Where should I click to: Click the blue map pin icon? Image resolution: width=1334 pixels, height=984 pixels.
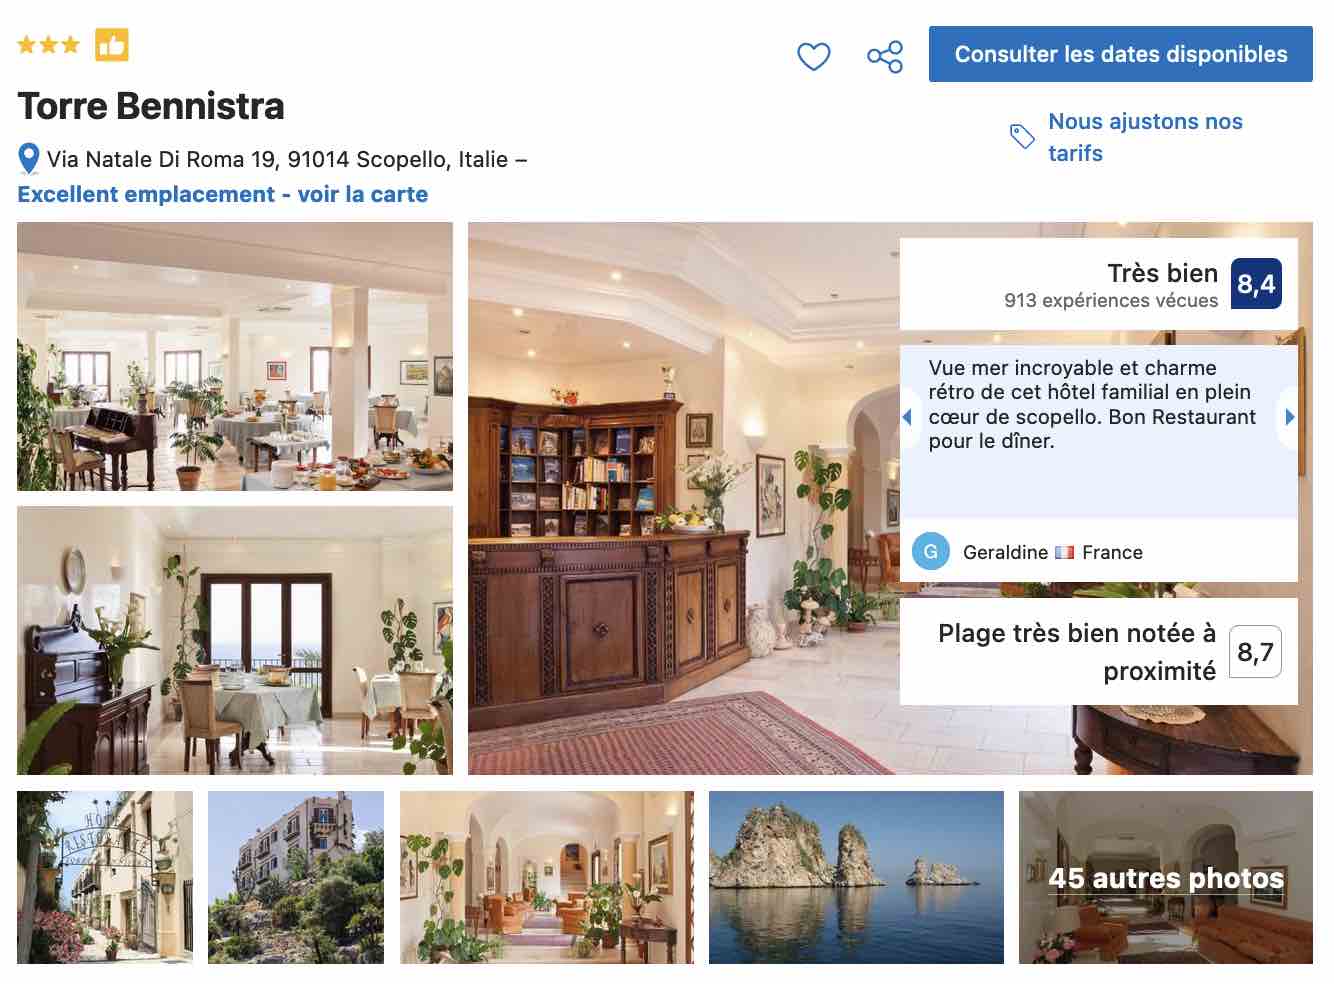29,159
